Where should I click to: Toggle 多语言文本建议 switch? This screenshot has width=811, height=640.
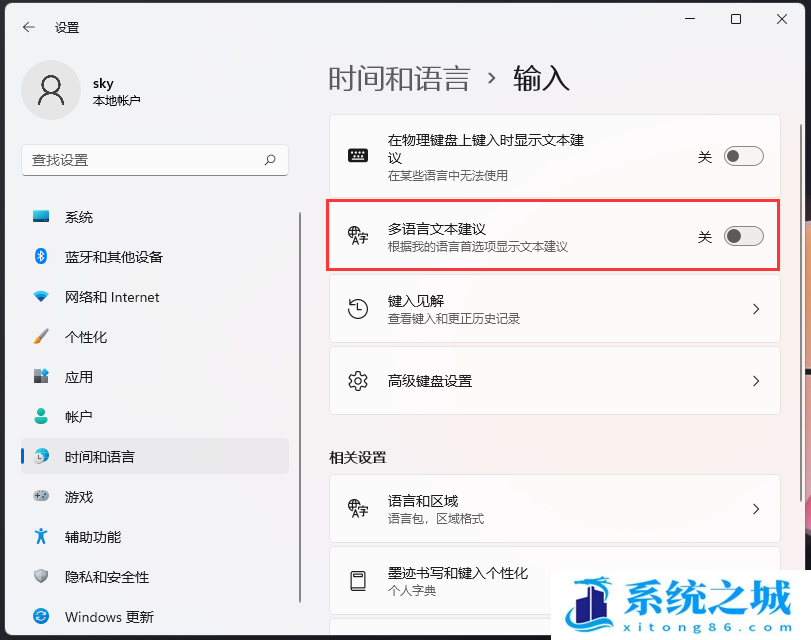(744, 236)
